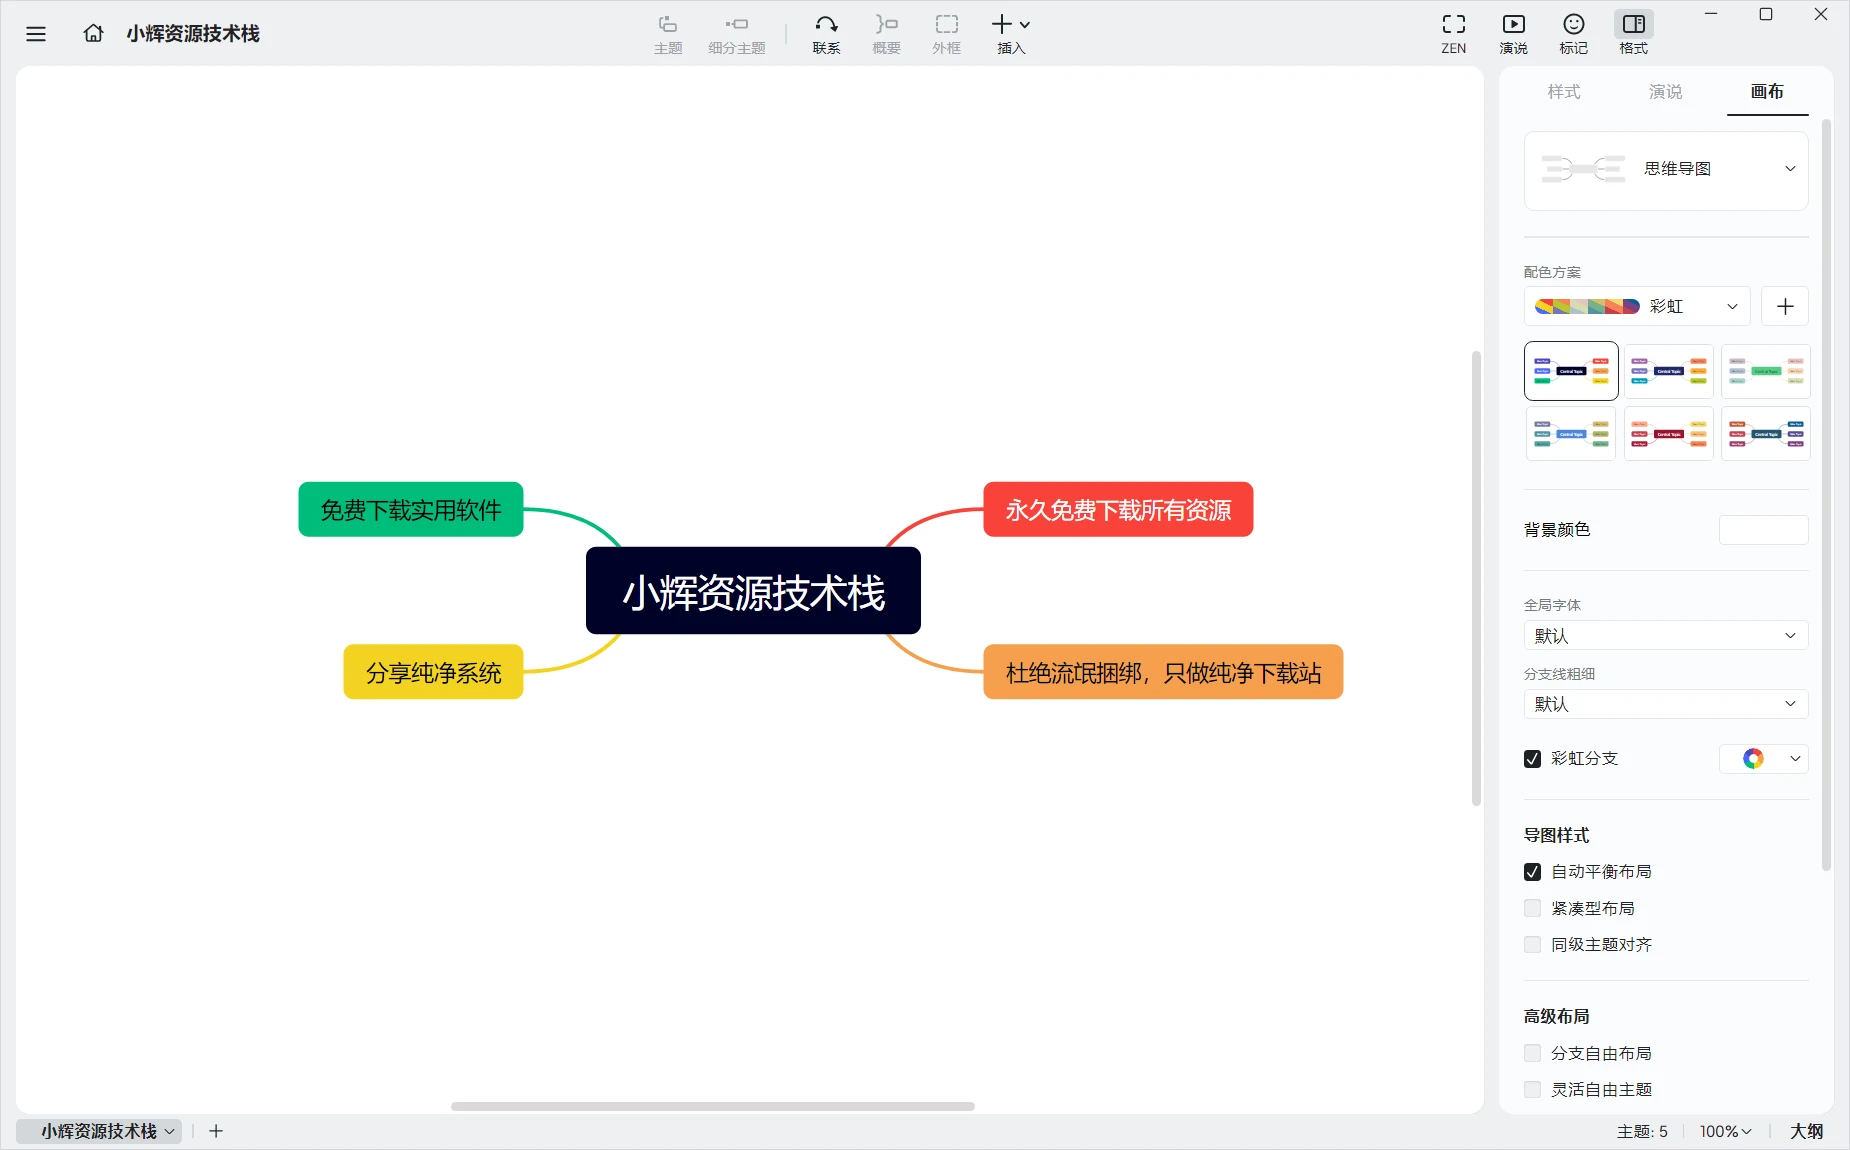Viewport: 1850px width, 1150px height.
Task: Toggle the 格式 format panel
Action: coord(1633,33)
